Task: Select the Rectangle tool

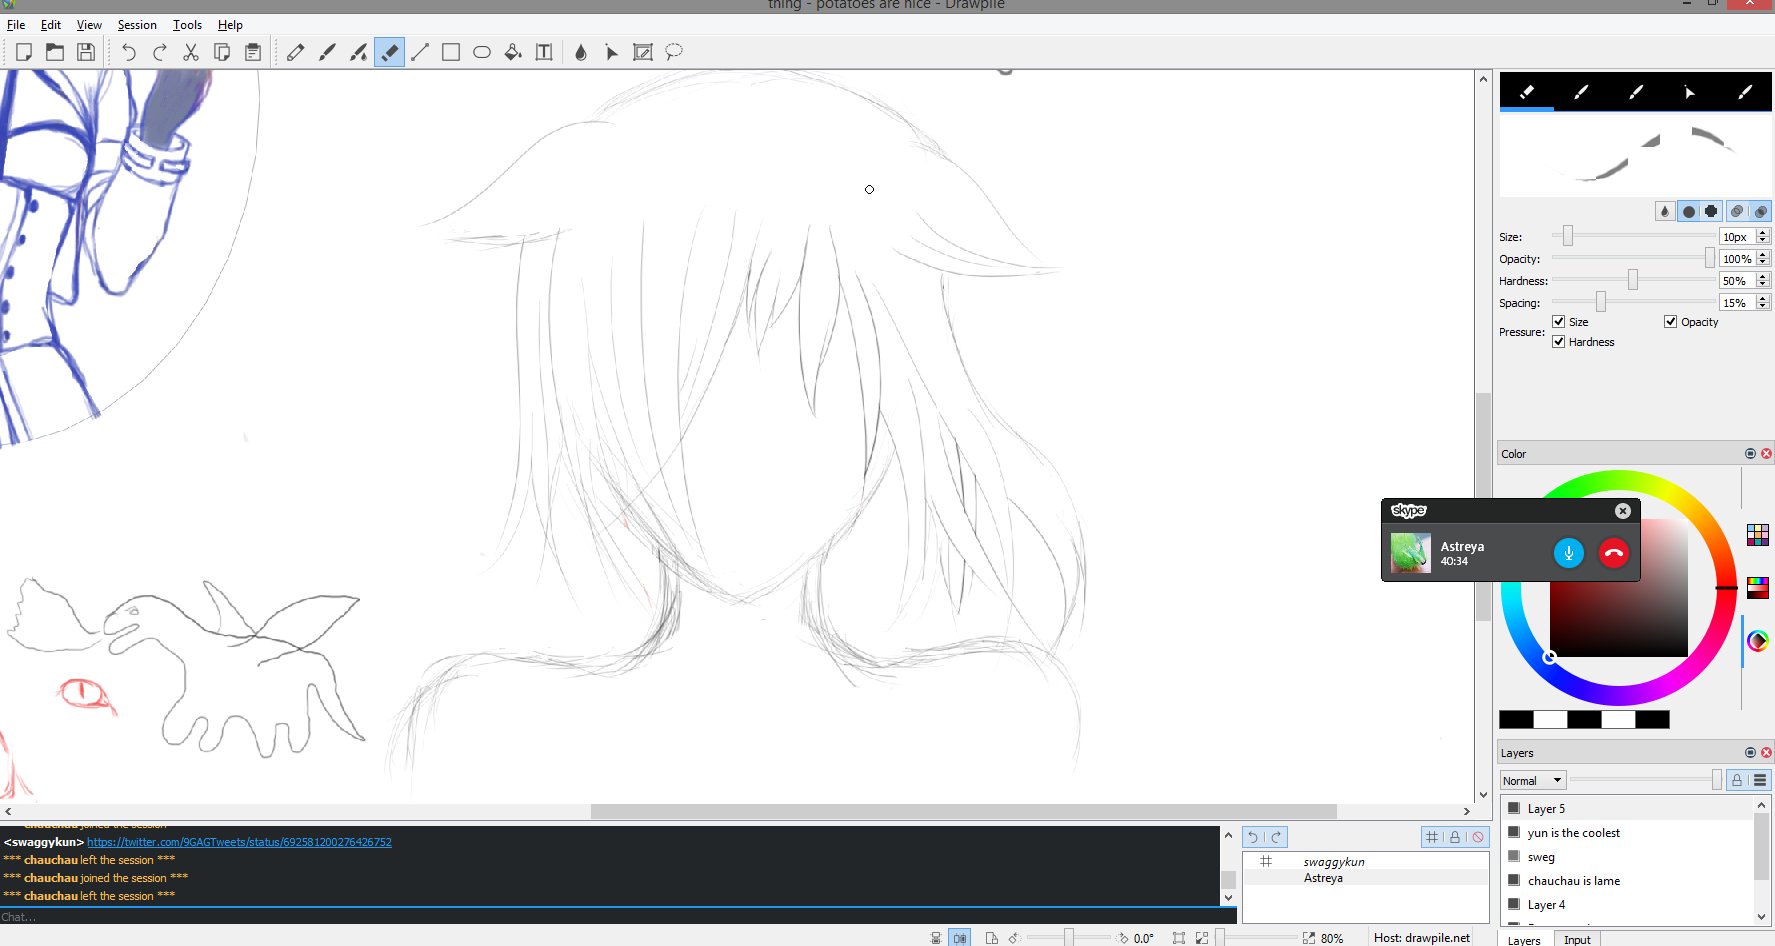Action: tap(451, 52)
